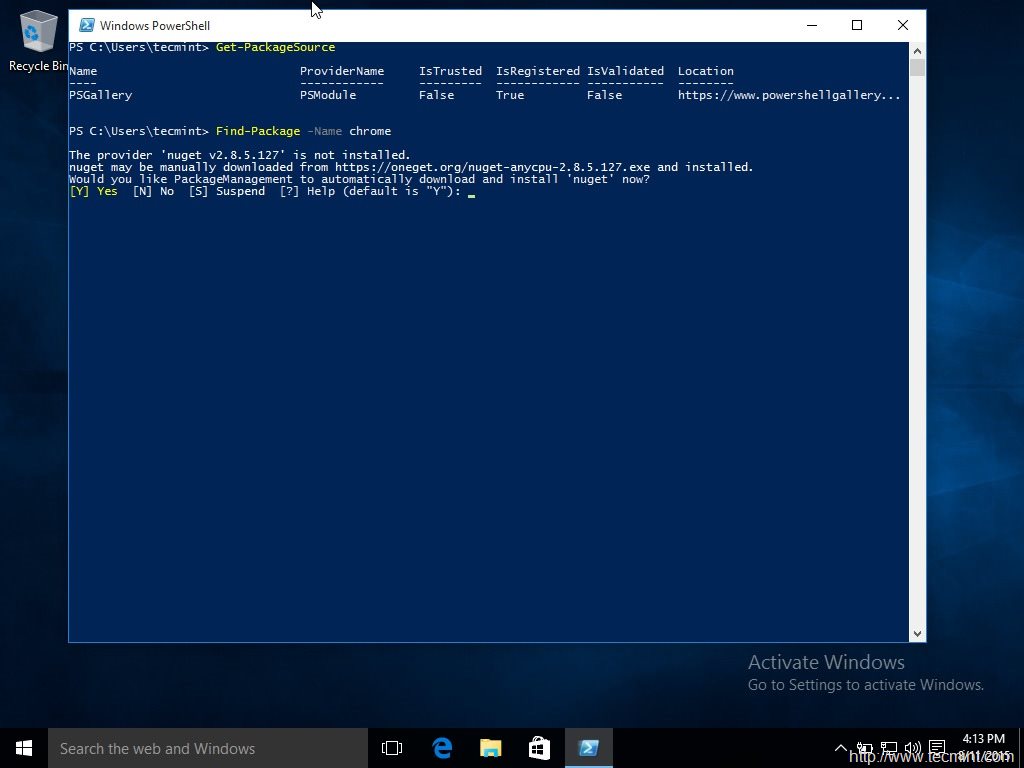Select the PowerShell icon in the title bar

point(86,25)
